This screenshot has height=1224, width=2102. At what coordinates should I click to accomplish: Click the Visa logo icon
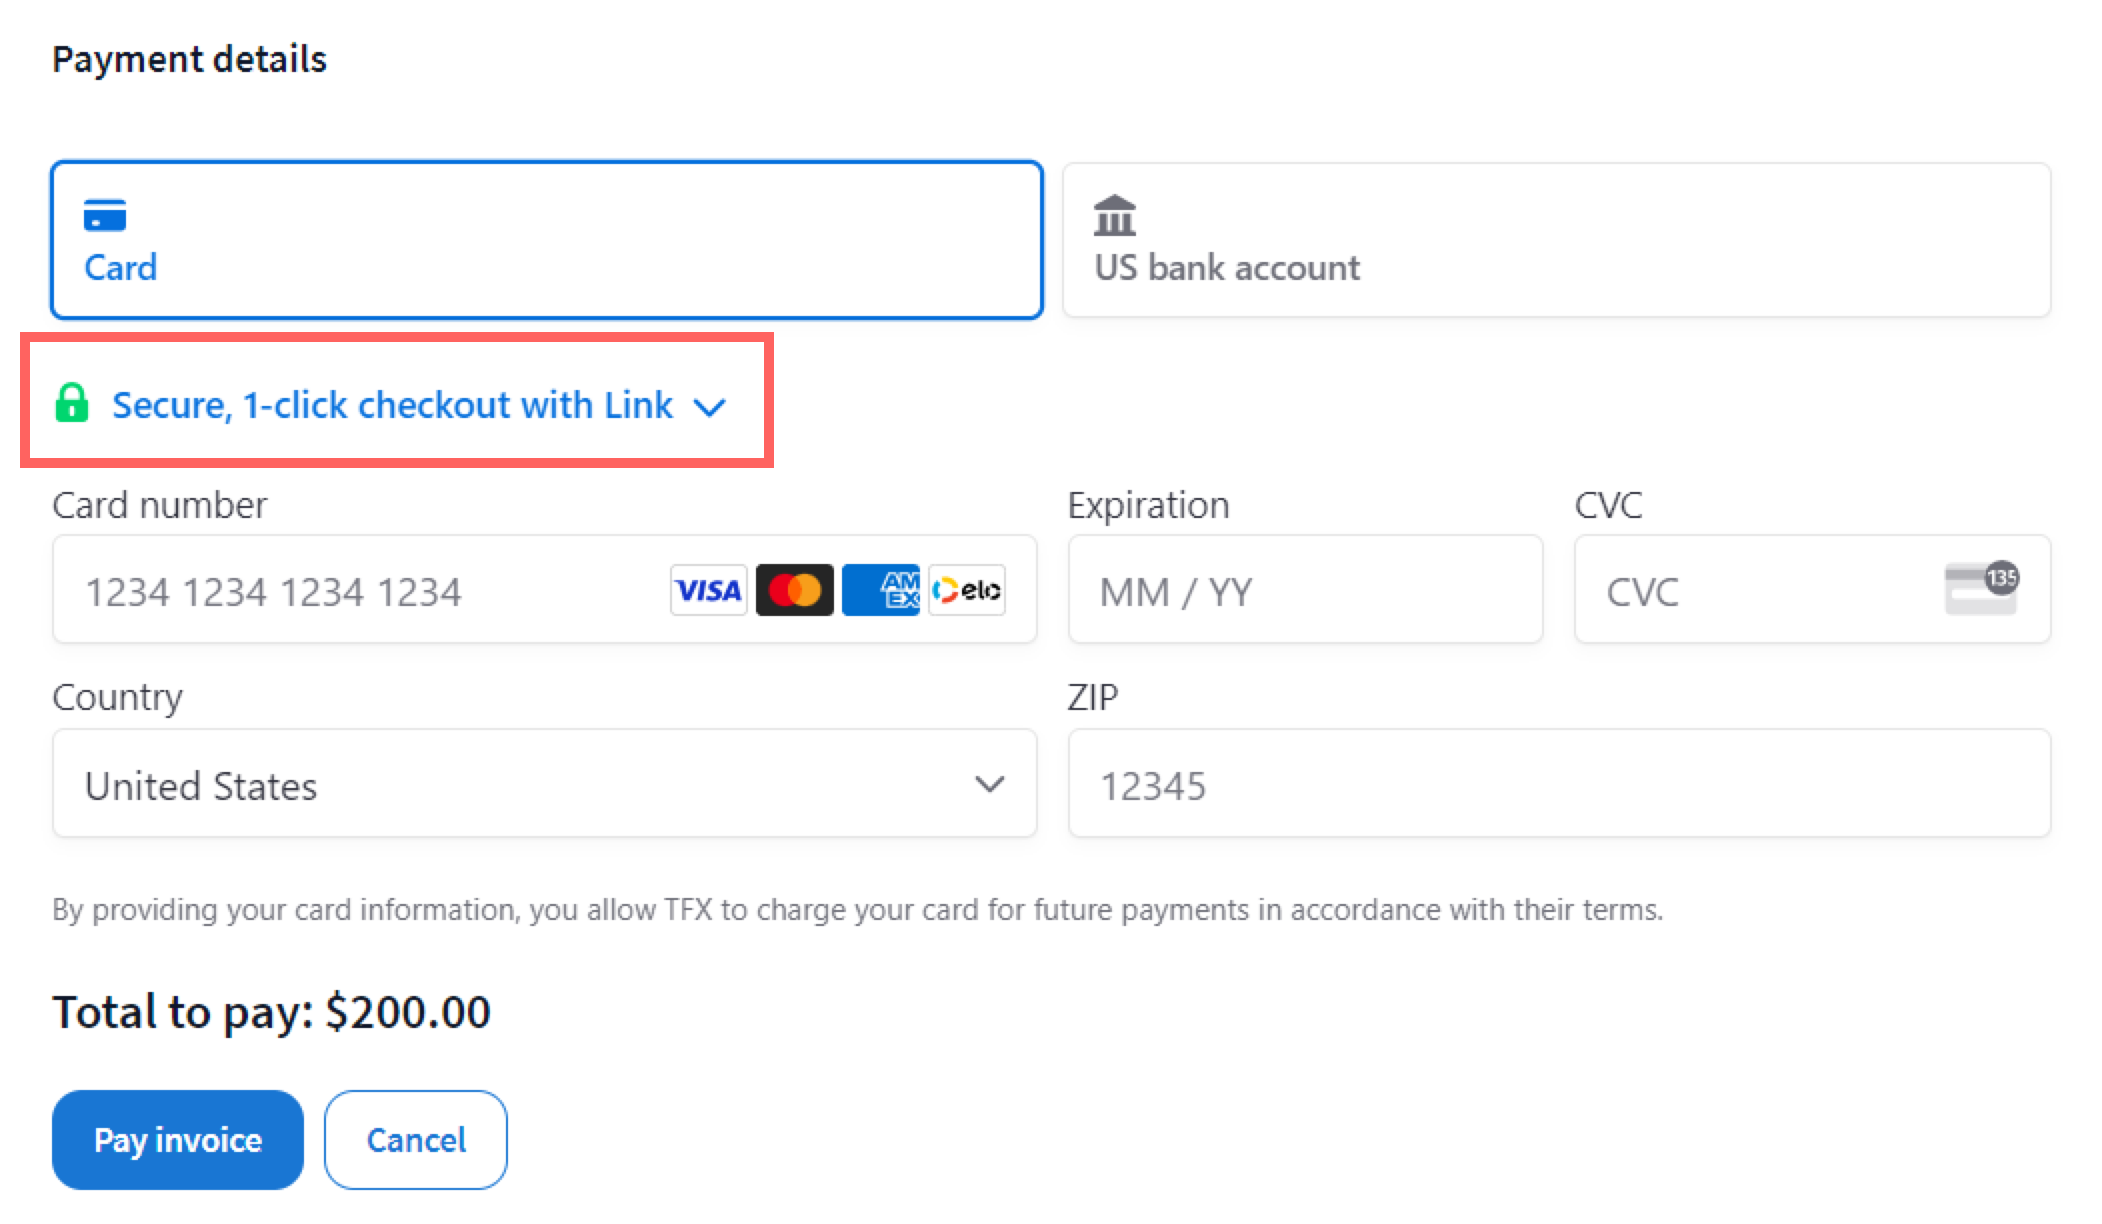coord(708,590)
